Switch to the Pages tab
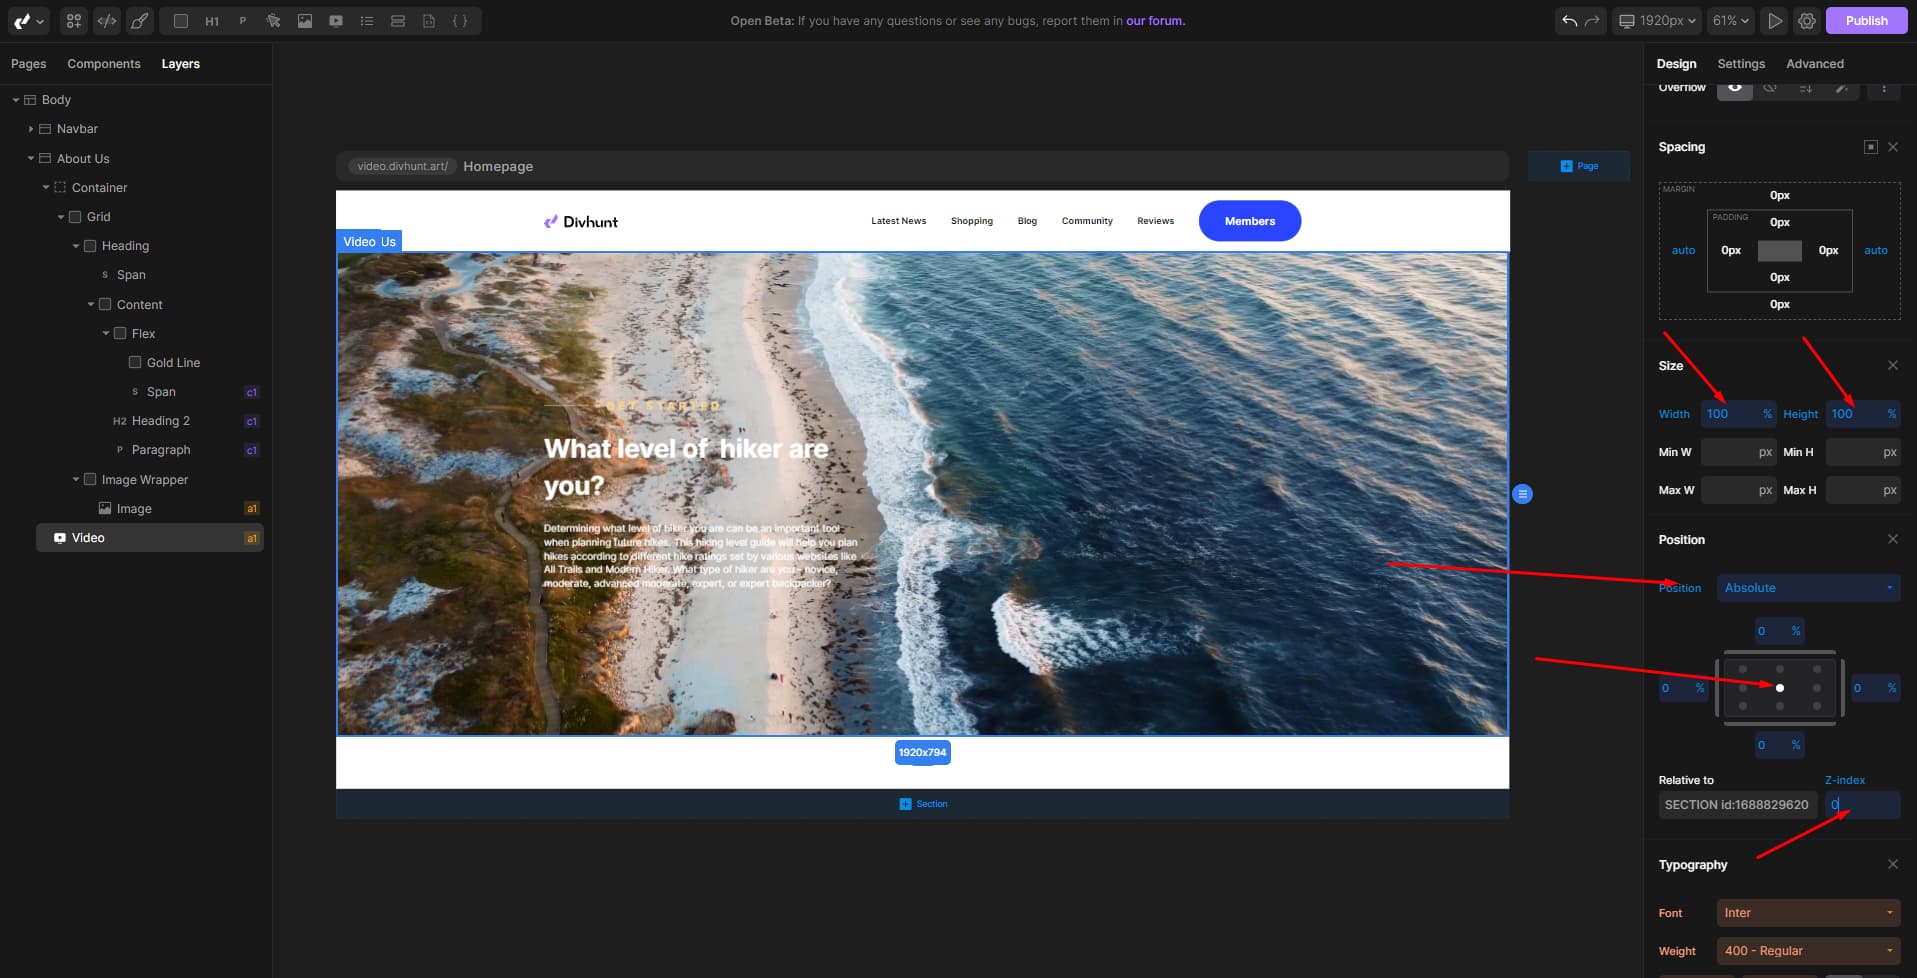 click(x=29, y=63)
